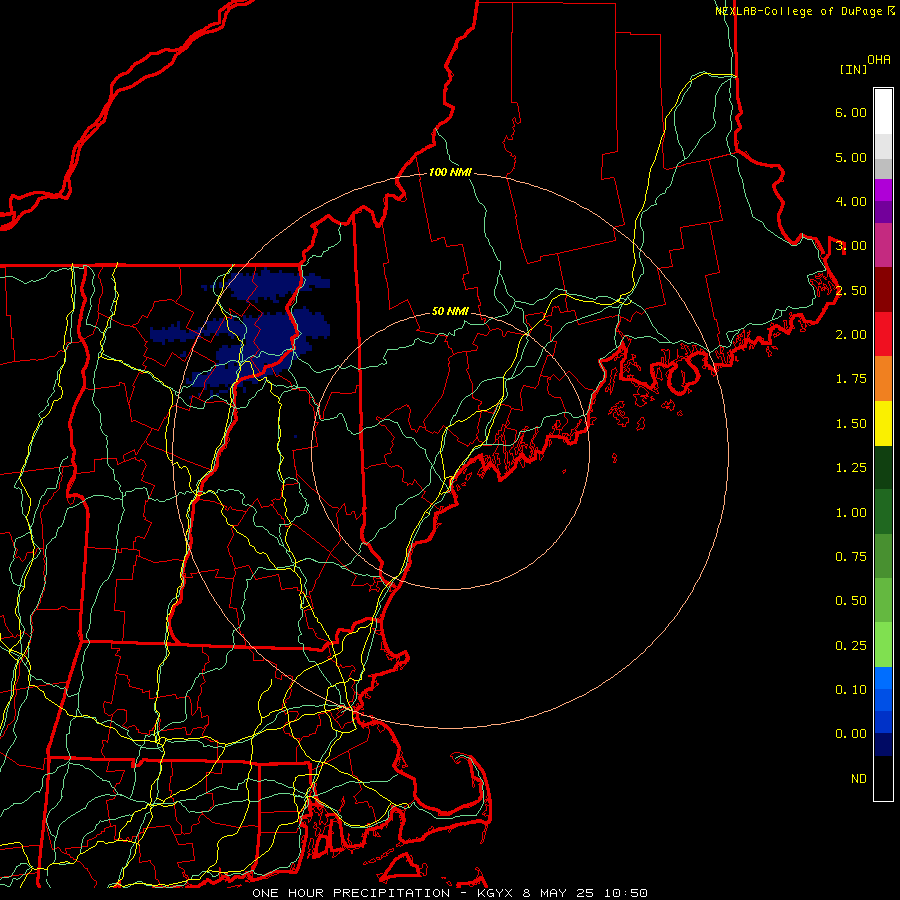Click the light green legend swatch
The image size is (900, 900).
coord(883,645)
